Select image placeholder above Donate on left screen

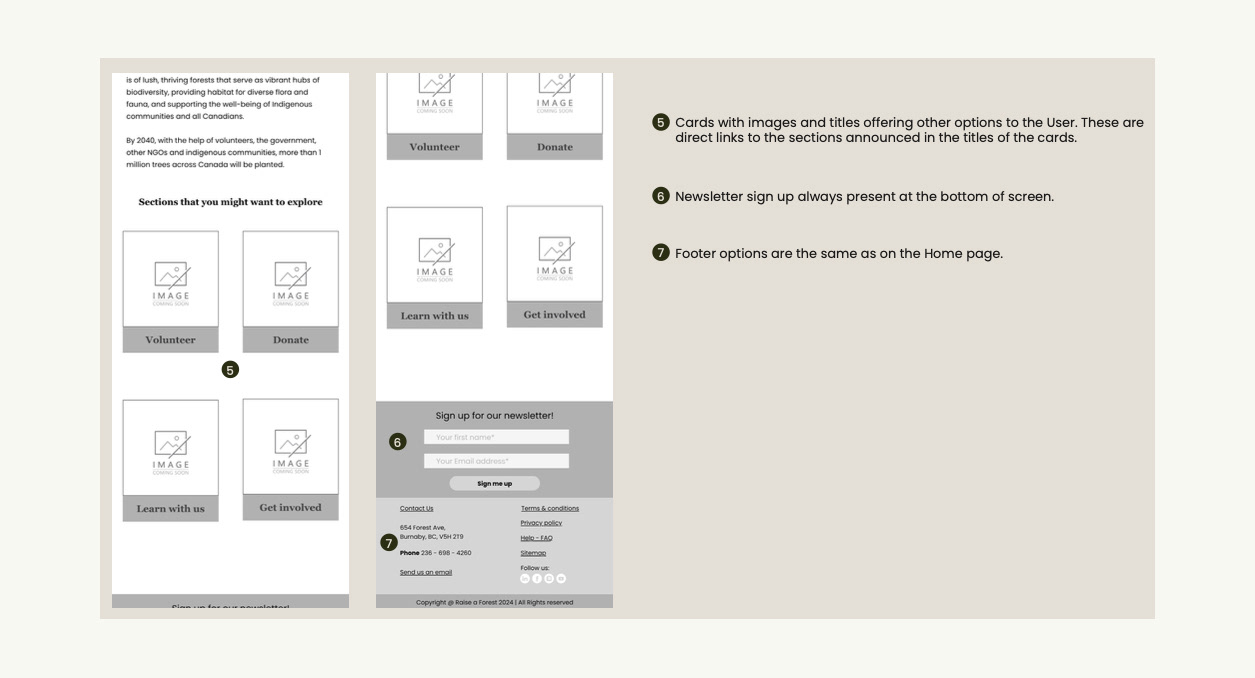(290, 279)
